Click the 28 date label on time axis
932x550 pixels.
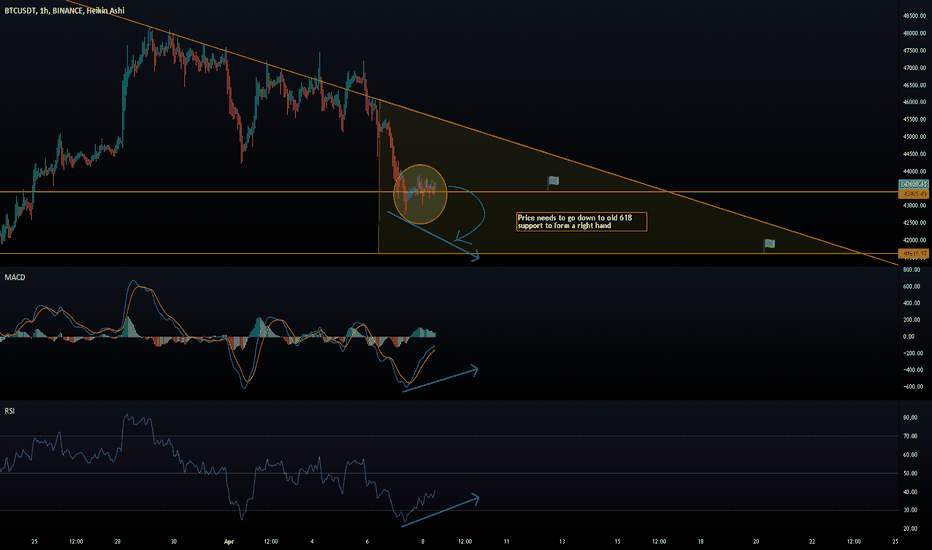tap(118, 542)
